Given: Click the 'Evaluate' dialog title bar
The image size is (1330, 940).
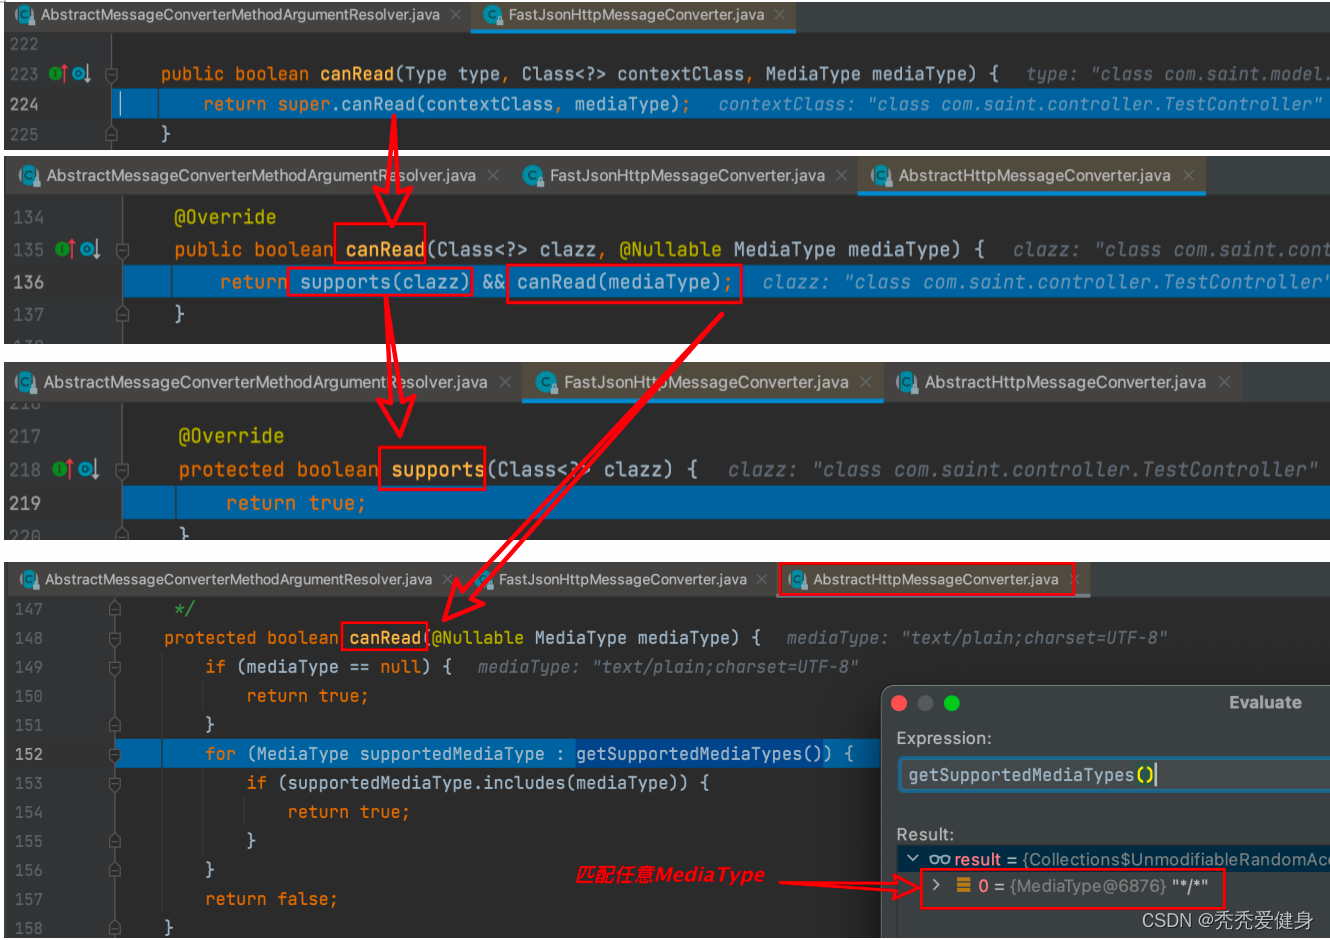Looking at the screenshot, I should coord(1106,703).
